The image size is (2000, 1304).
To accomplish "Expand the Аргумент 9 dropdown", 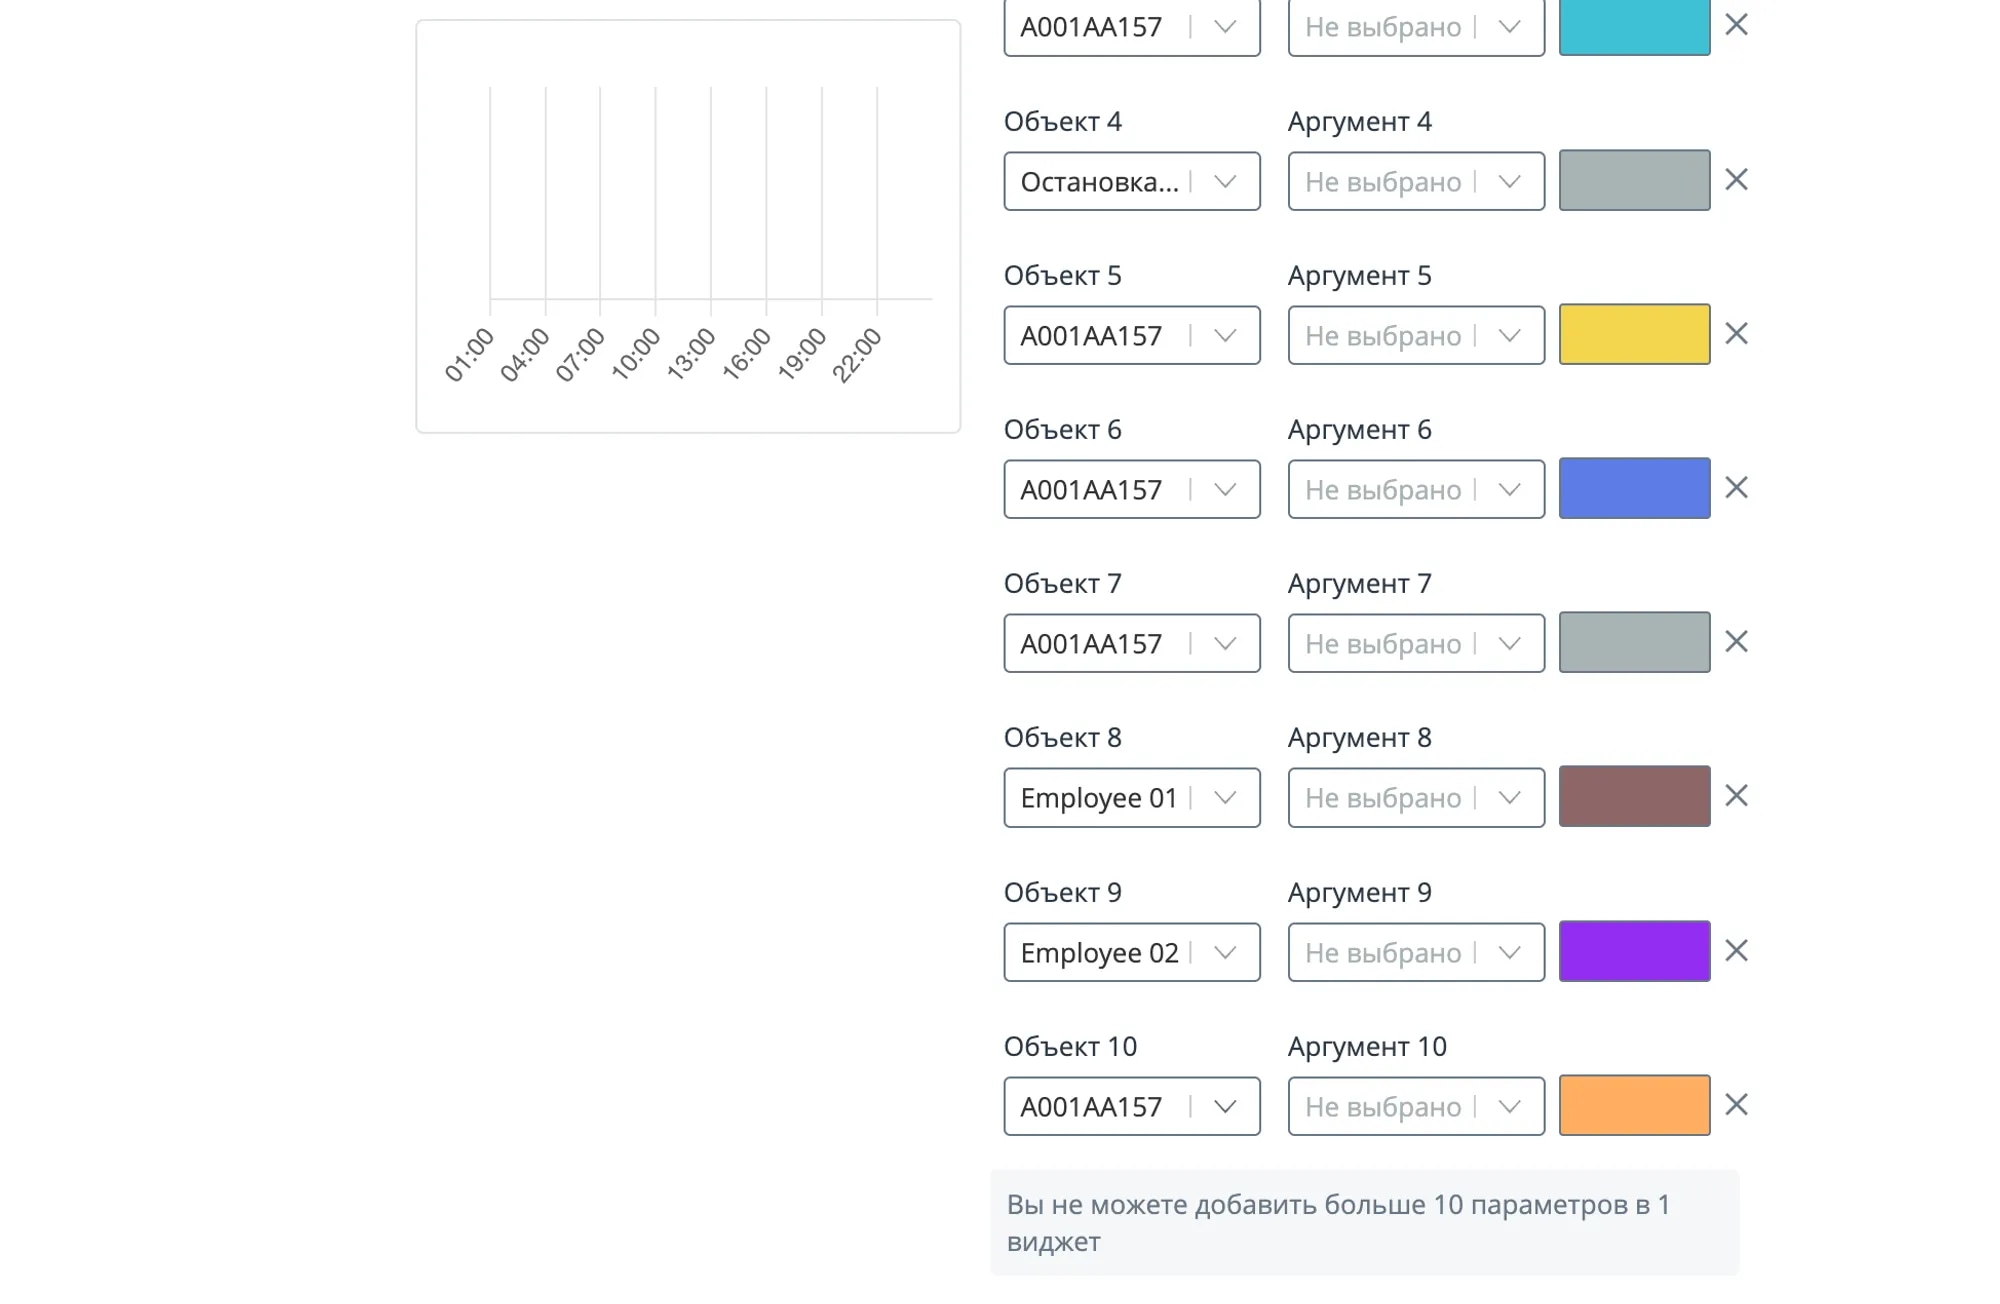I will [x=1415, y=952].
